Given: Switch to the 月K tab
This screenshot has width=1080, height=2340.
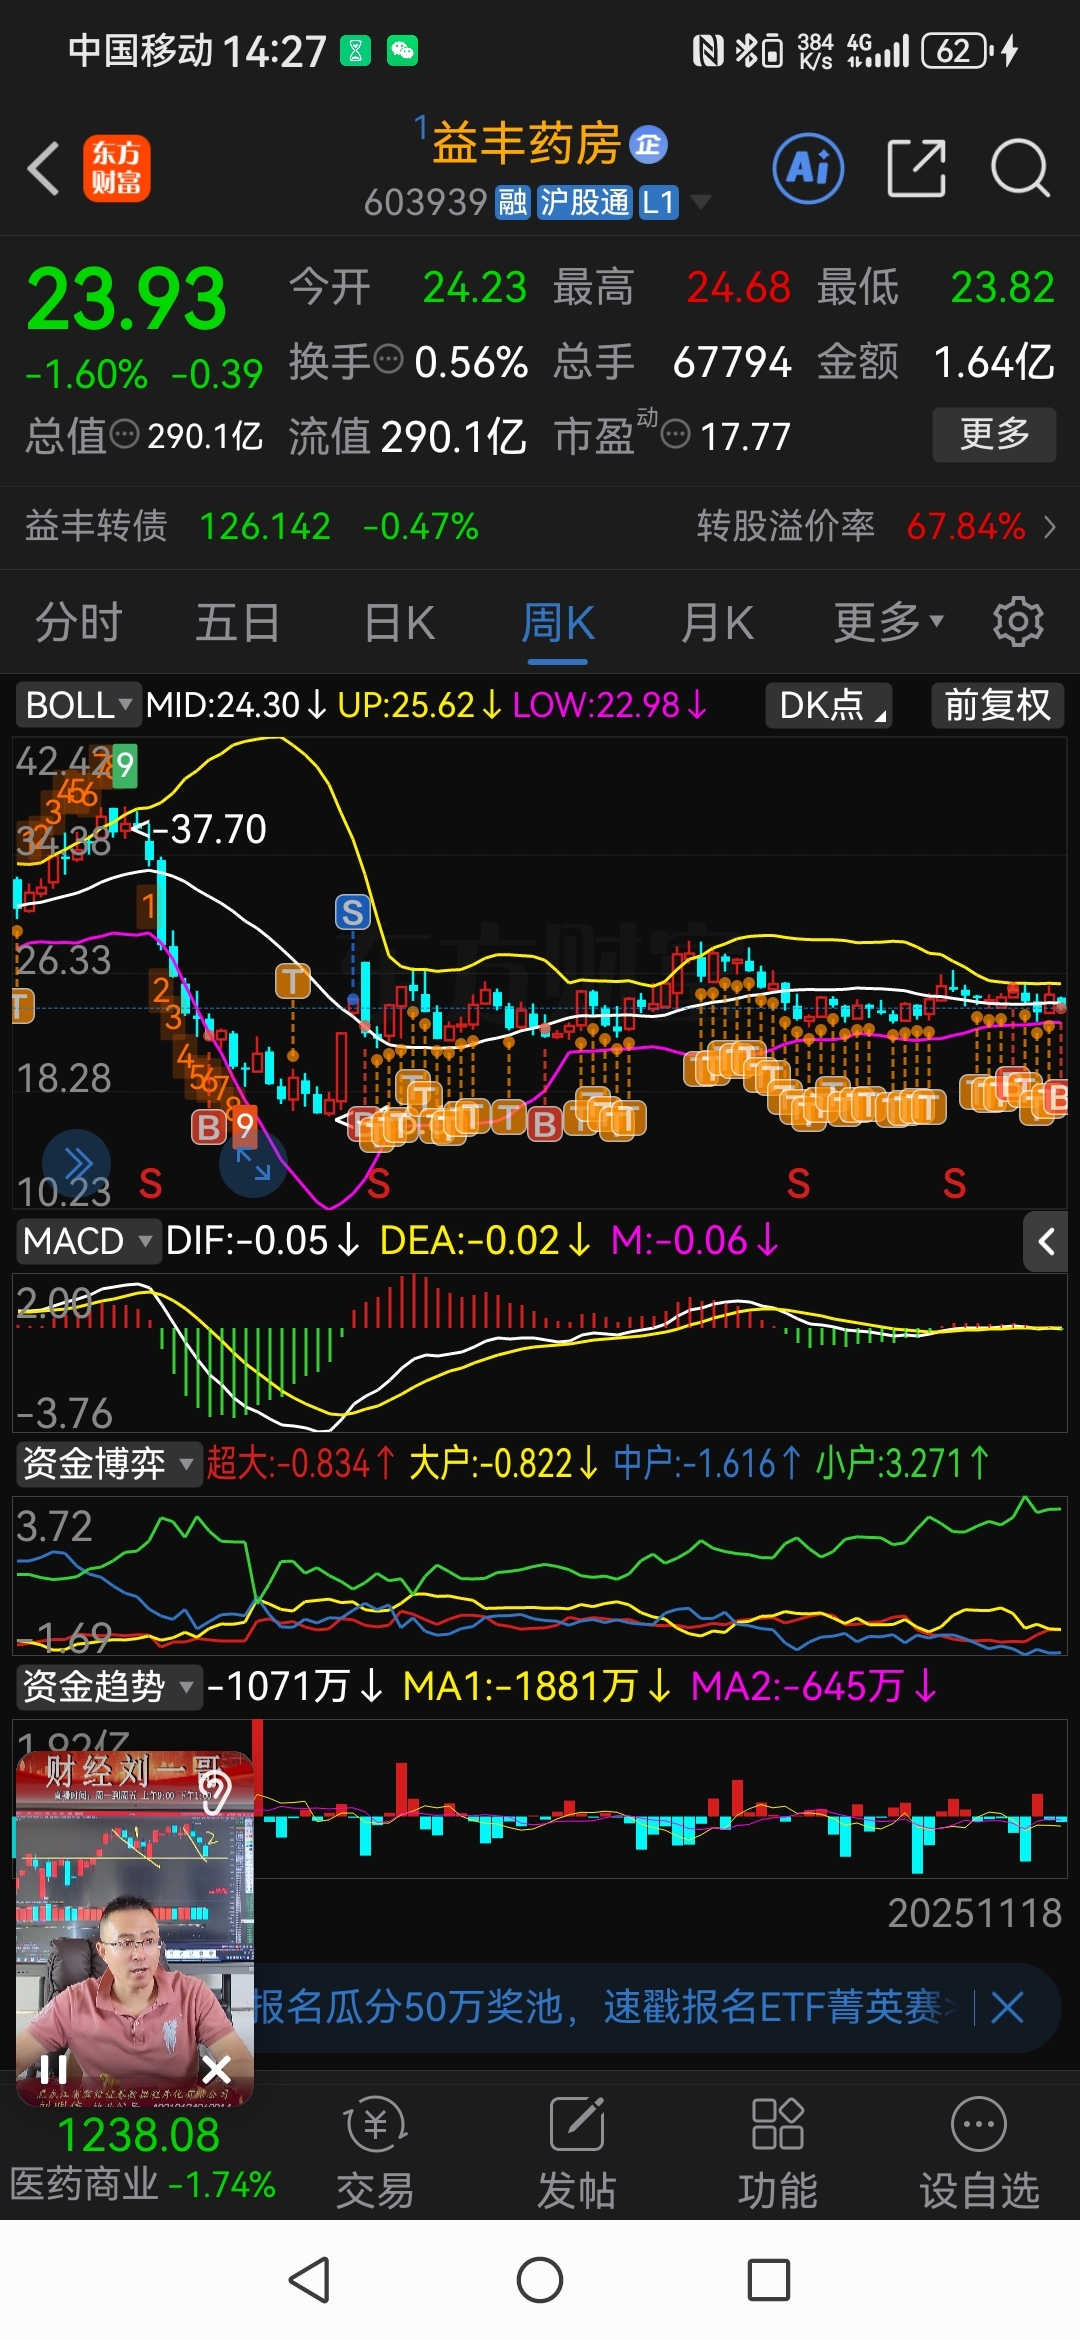Looking at the screenshot, I should 717,622.
